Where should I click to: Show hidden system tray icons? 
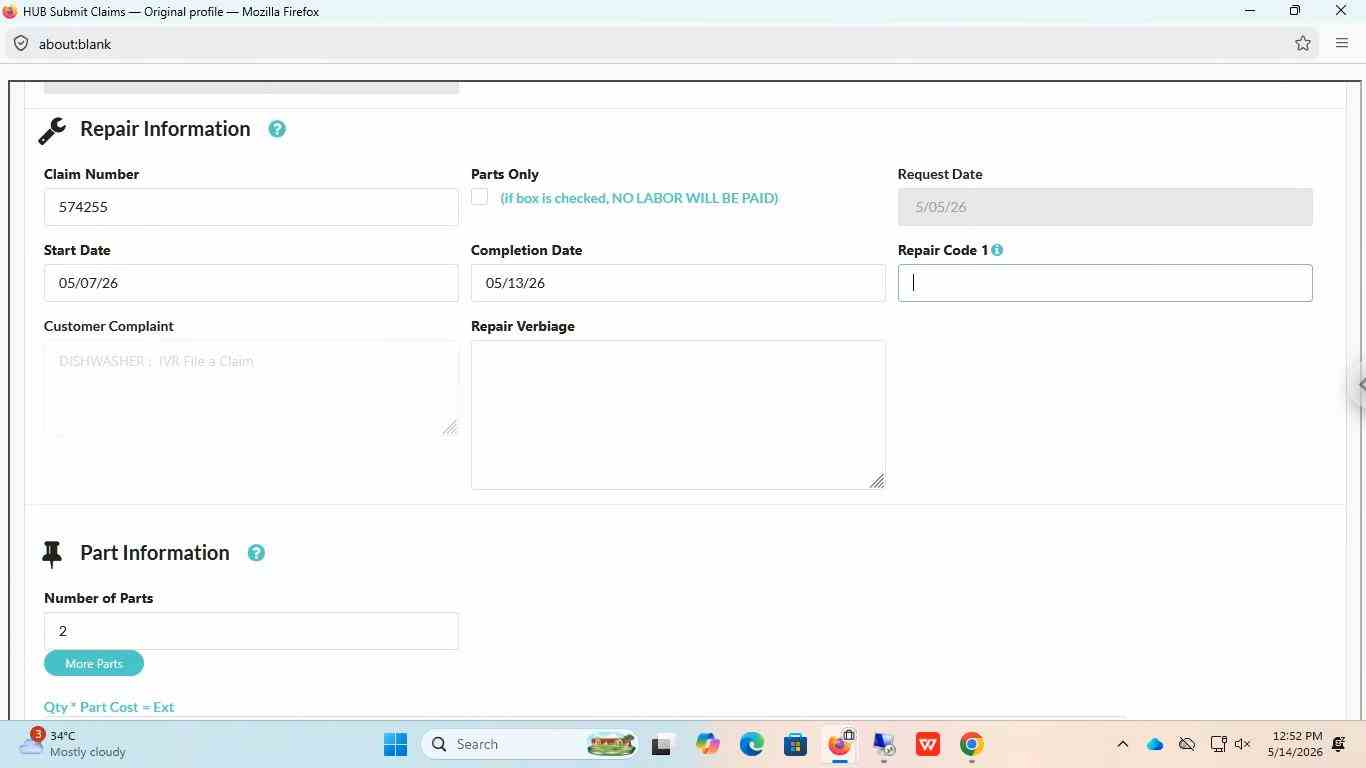click(x=1122, y=744)
